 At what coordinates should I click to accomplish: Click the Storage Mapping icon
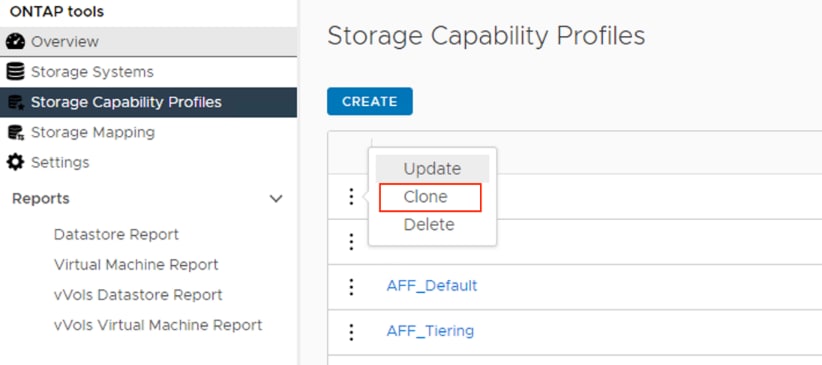tap(16, 132)
